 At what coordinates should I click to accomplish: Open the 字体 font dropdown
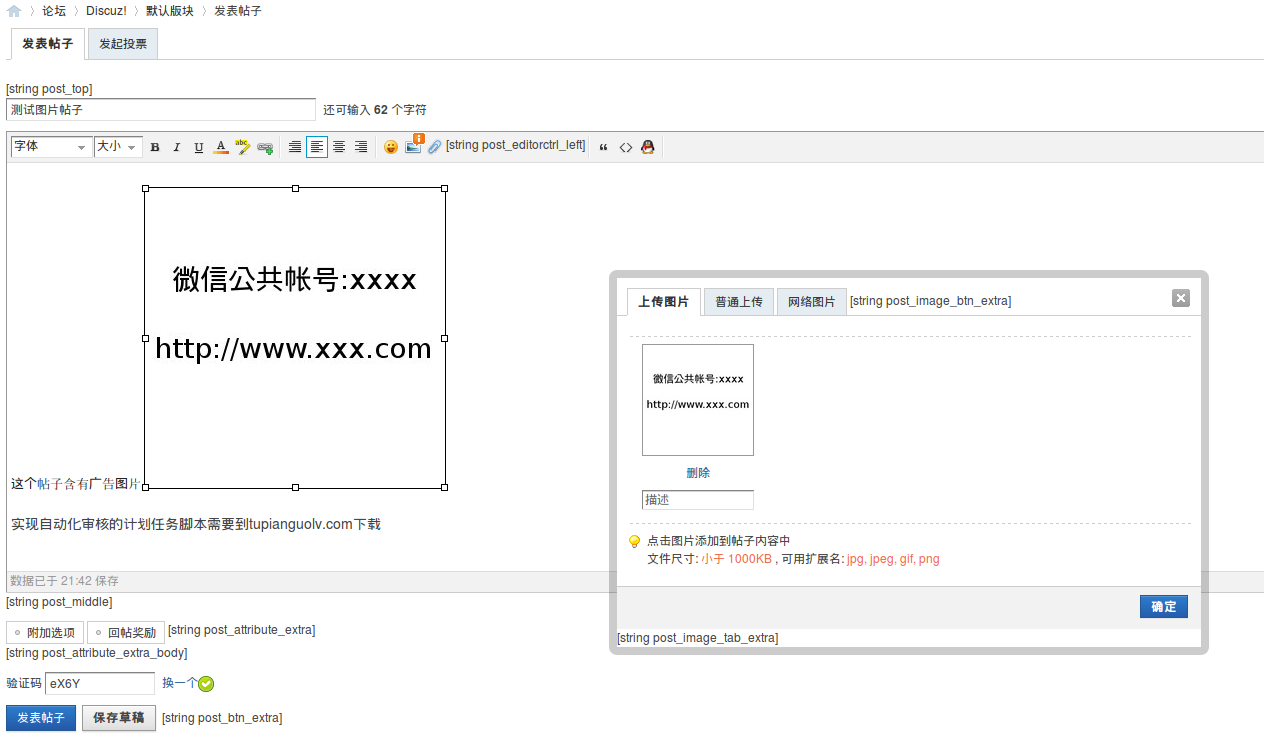pyautogui.click(x=50, y=146)
